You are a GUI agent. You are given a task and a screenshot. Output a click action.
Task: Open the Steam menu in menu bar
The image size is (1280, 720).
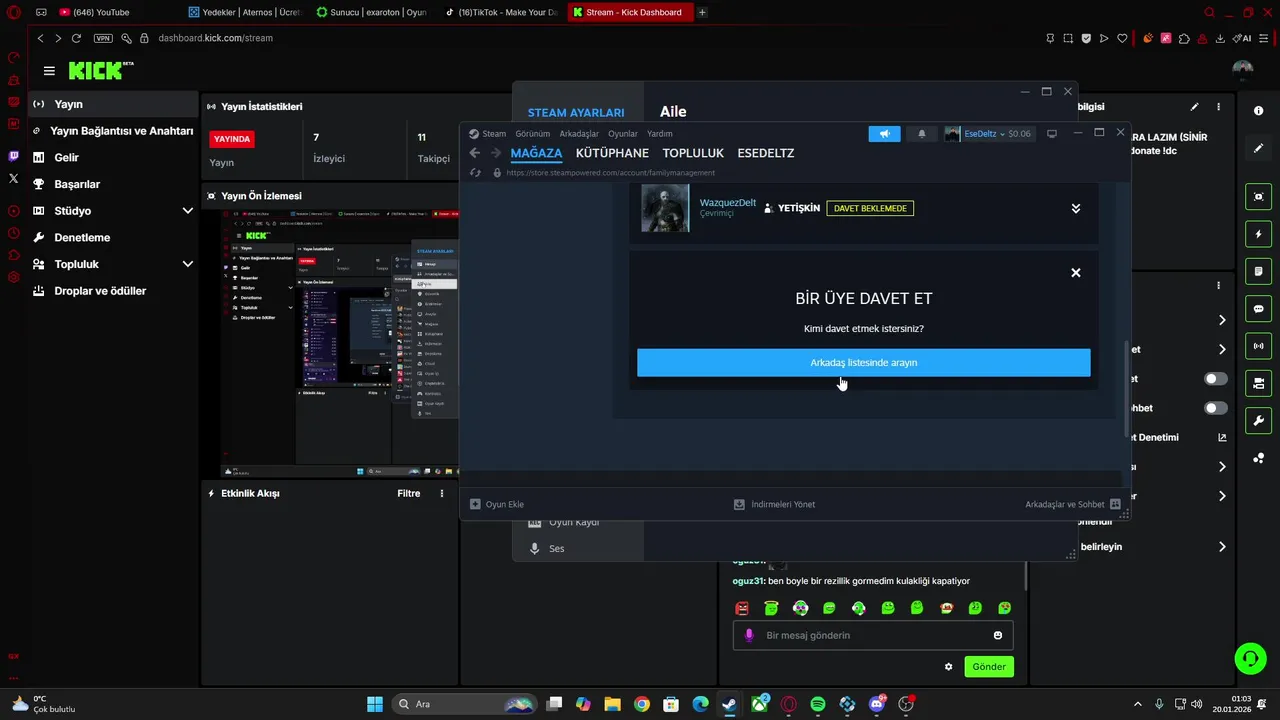(x=494, y=133)
